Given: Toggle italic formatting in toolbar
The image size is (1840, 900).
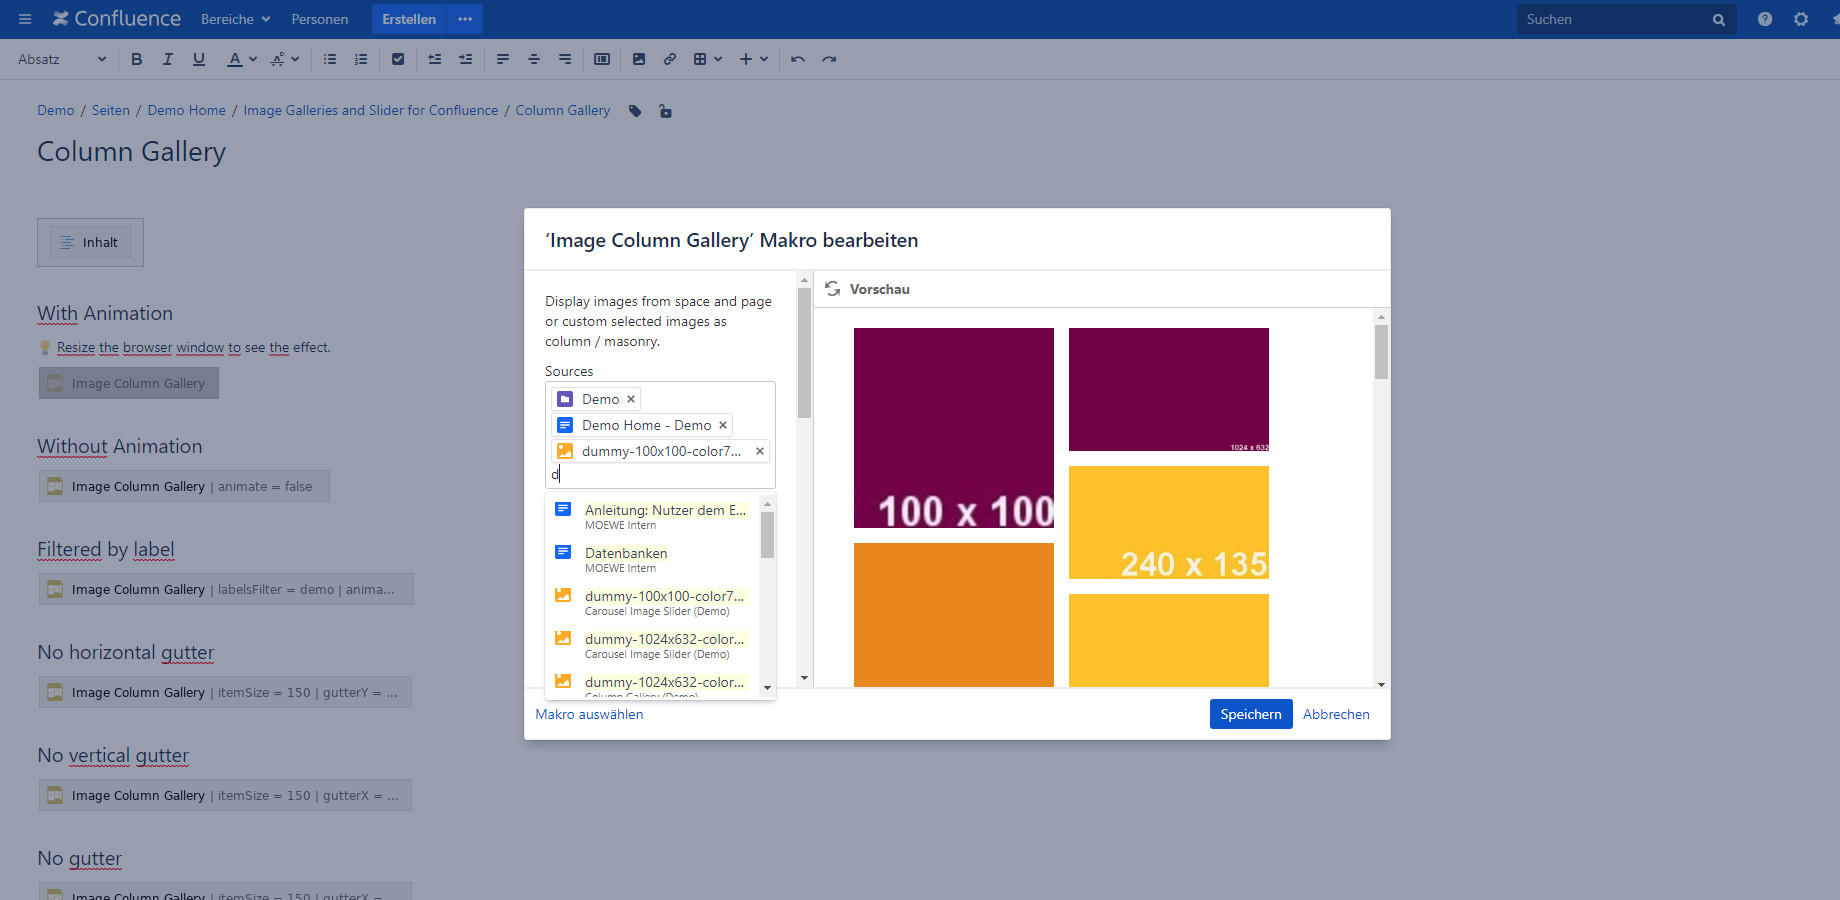Looking at the screenshot, I should point(168,59).
